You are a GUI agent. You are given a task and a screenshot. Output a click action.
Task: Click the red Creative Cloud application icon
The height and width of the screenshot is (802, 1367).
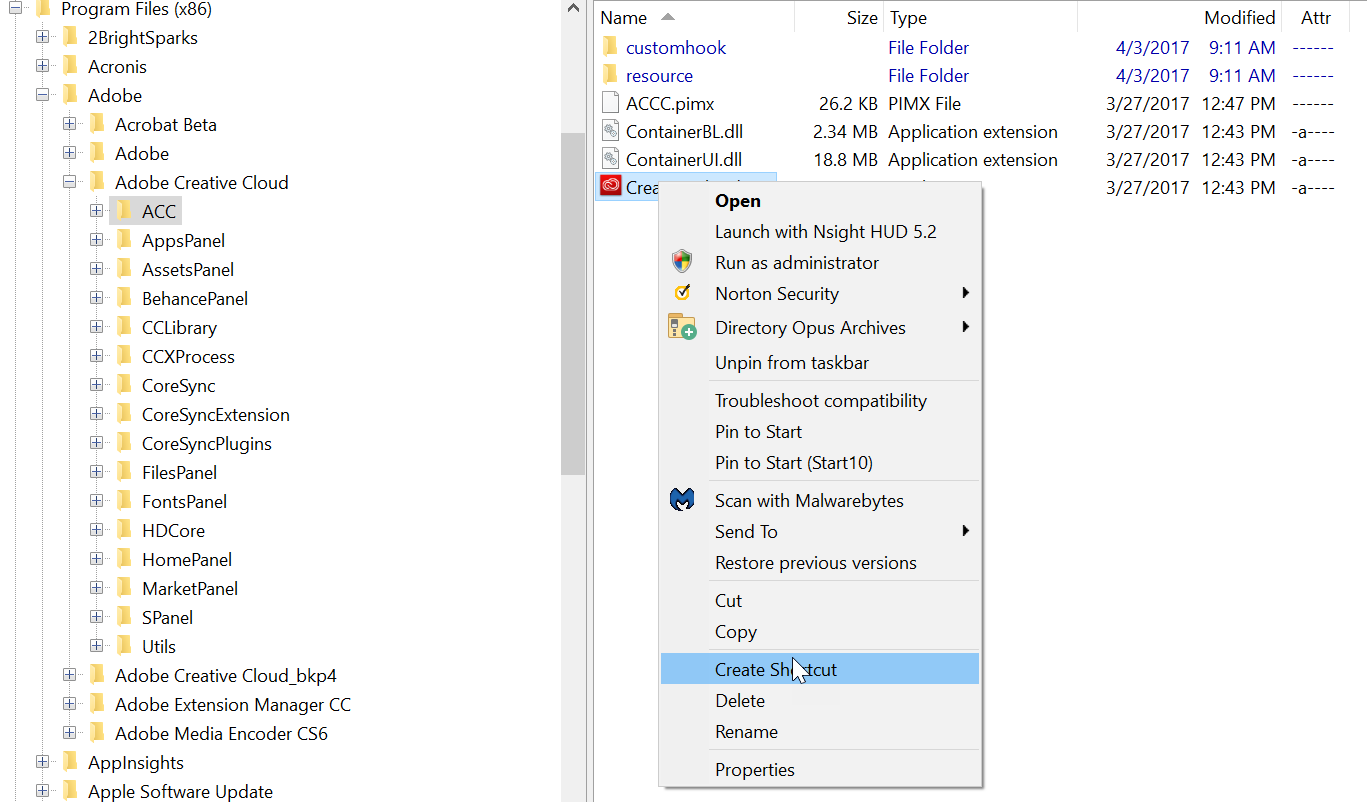pyautogui.click(x=610, y=186)
